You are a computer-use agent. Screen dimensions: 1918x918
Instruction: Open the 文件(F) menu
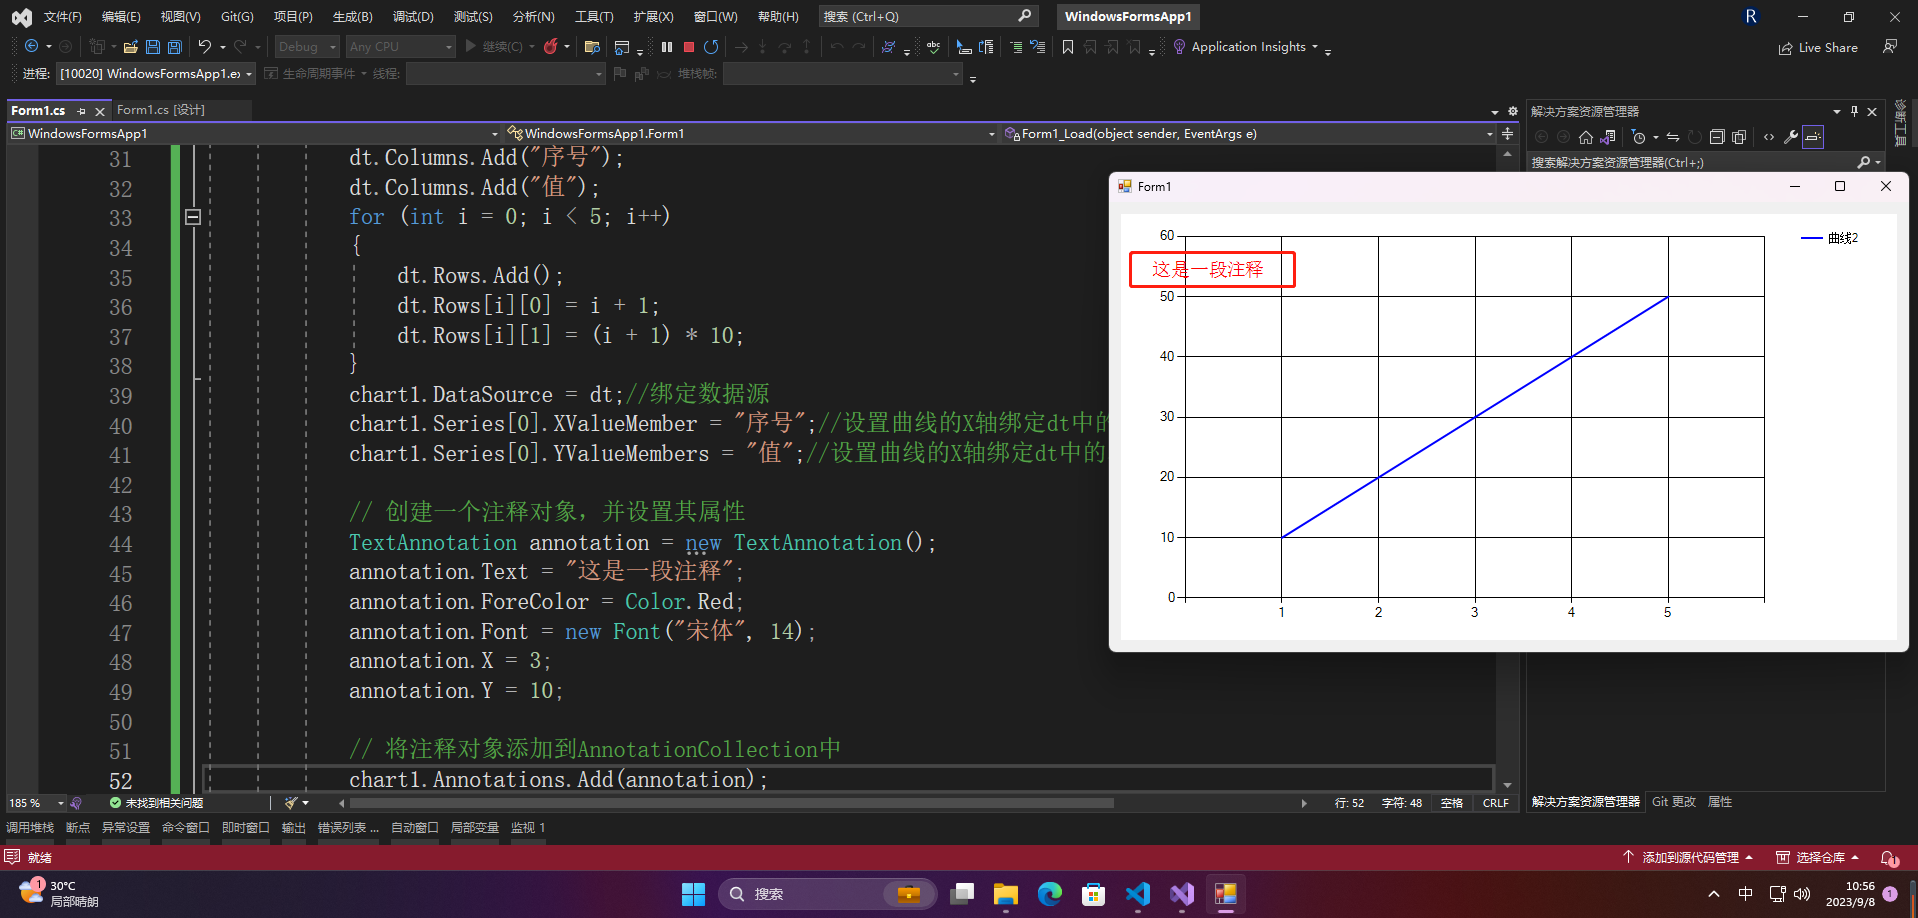tap(62, 17)
